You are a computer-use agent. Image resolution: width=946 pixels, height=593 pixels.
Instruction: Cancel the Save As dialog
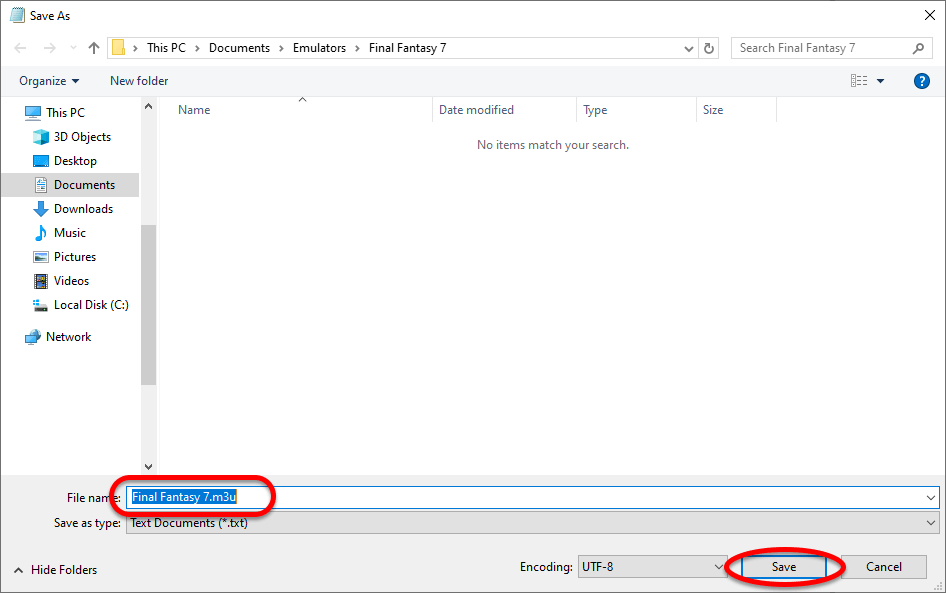pos(884,567)
